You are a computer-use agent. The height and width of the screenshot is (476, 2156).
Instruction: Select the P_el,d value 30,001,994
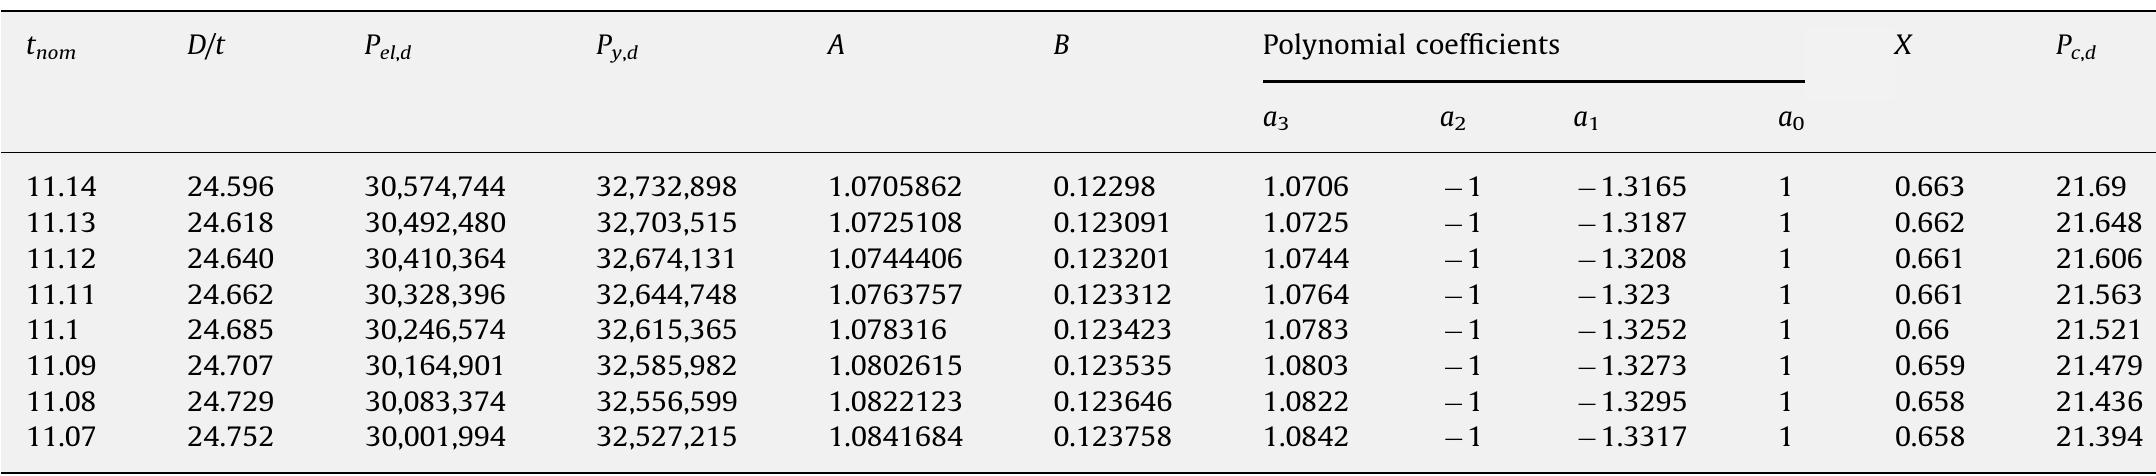[x=435, y=437]
